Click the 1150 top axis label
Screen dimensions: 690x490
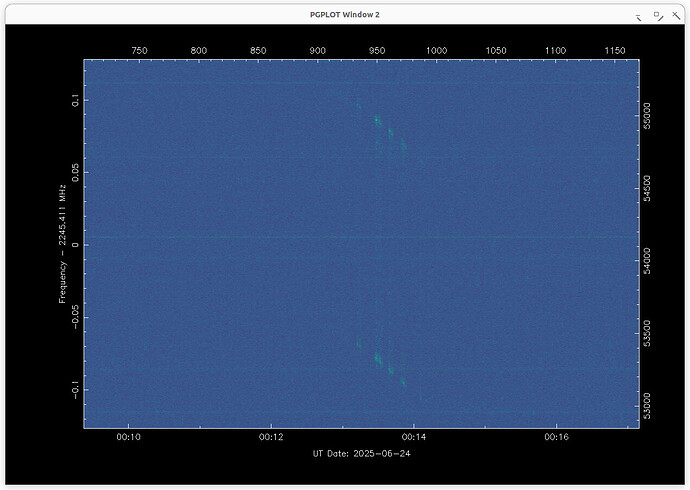tap(615, 51)
